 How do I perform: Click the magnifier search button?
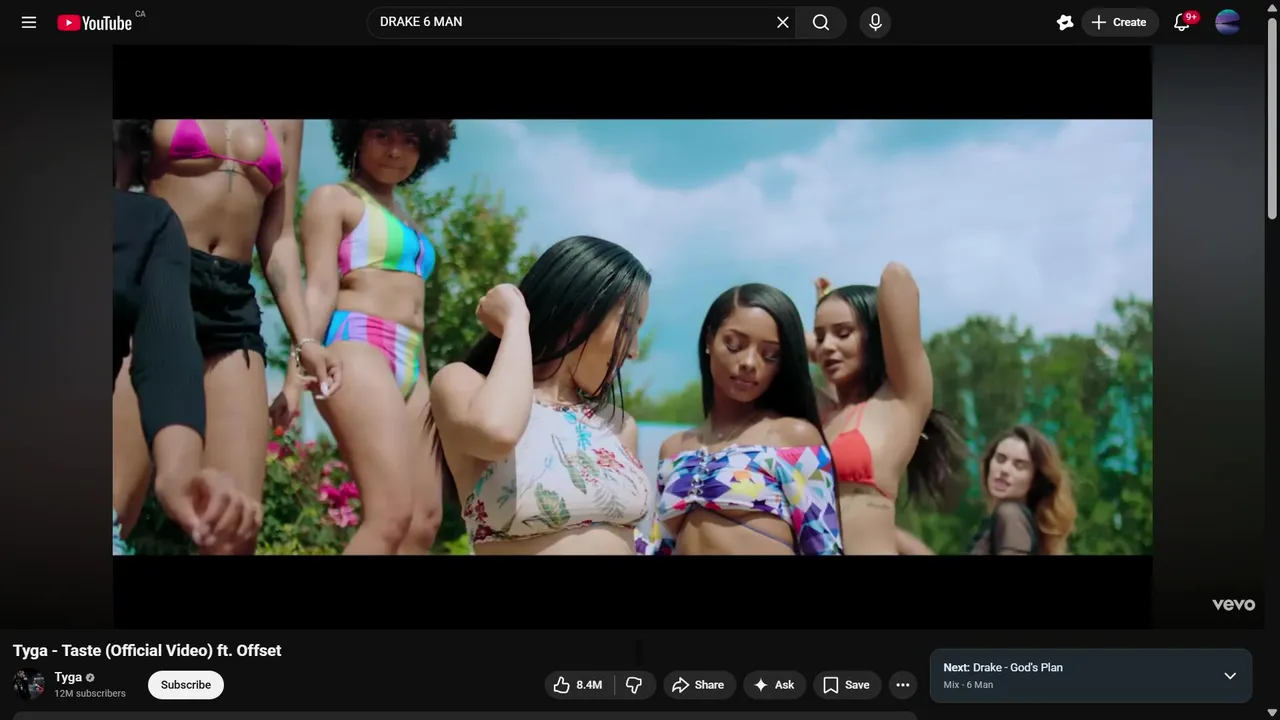click(x=821, y=22)
